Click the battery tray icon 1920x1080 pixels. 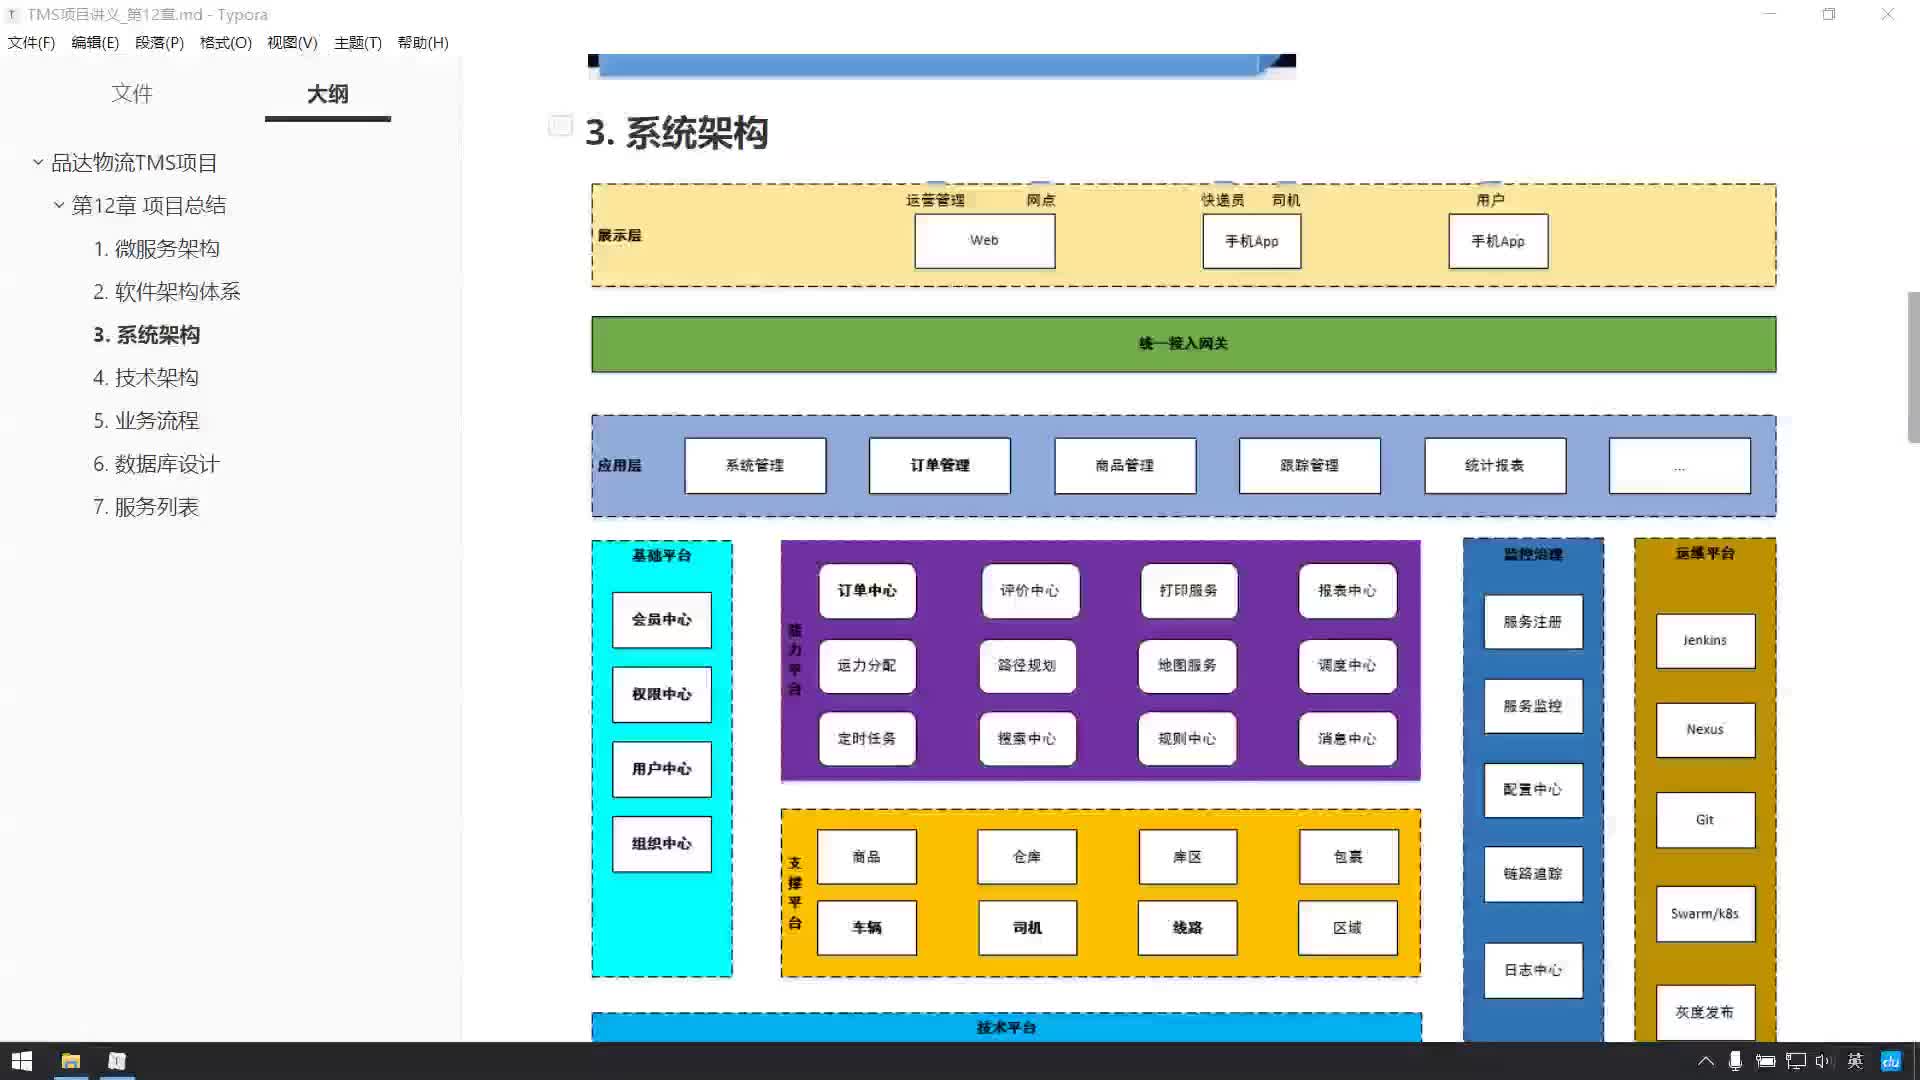point(1766,1061)
